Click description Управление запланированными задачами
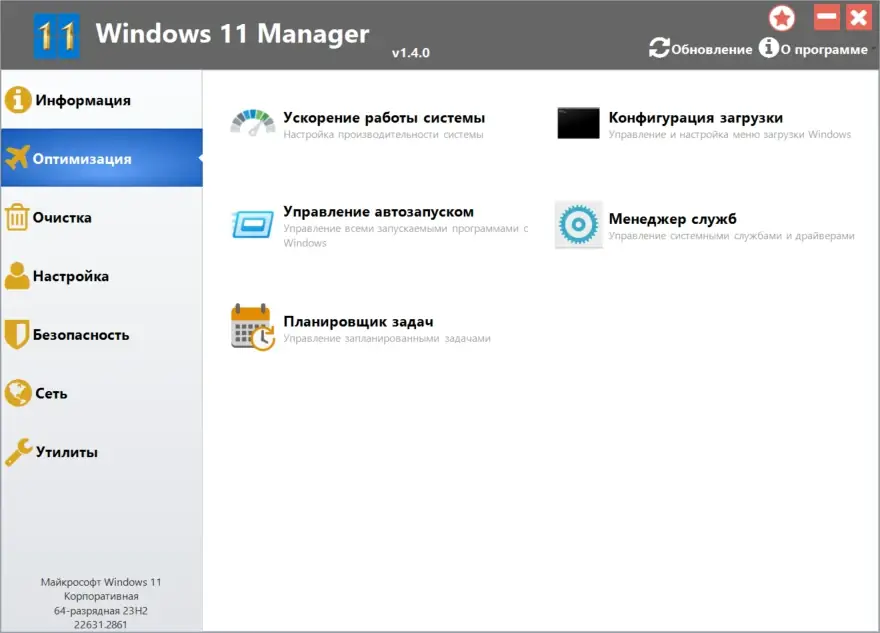This screenshot has height=633, width=880. pos(387,338)
